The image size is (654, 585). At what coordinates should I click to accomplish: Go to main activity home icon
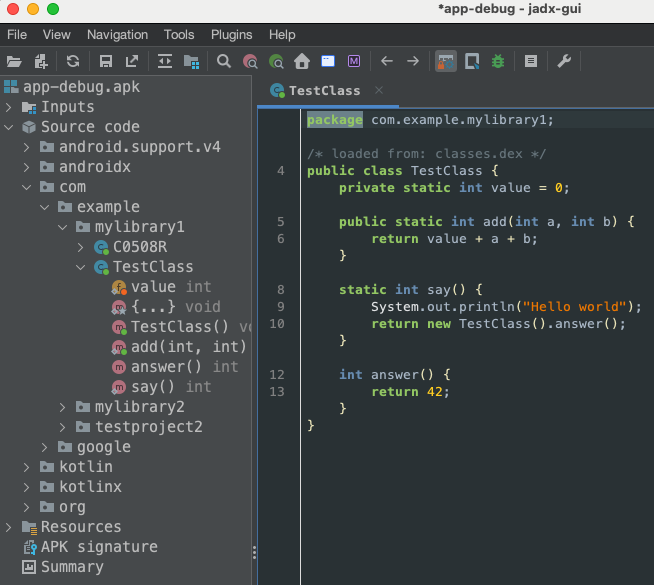click(302, 62)
